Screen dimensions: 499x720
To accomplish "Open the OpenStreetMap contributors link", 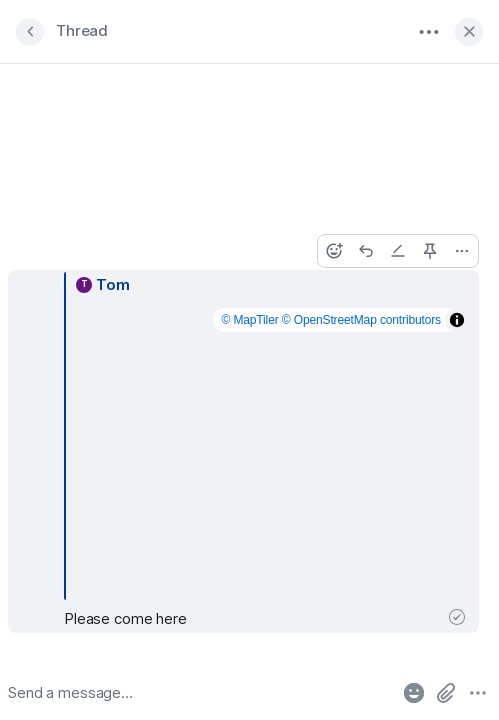I will 361,320.
